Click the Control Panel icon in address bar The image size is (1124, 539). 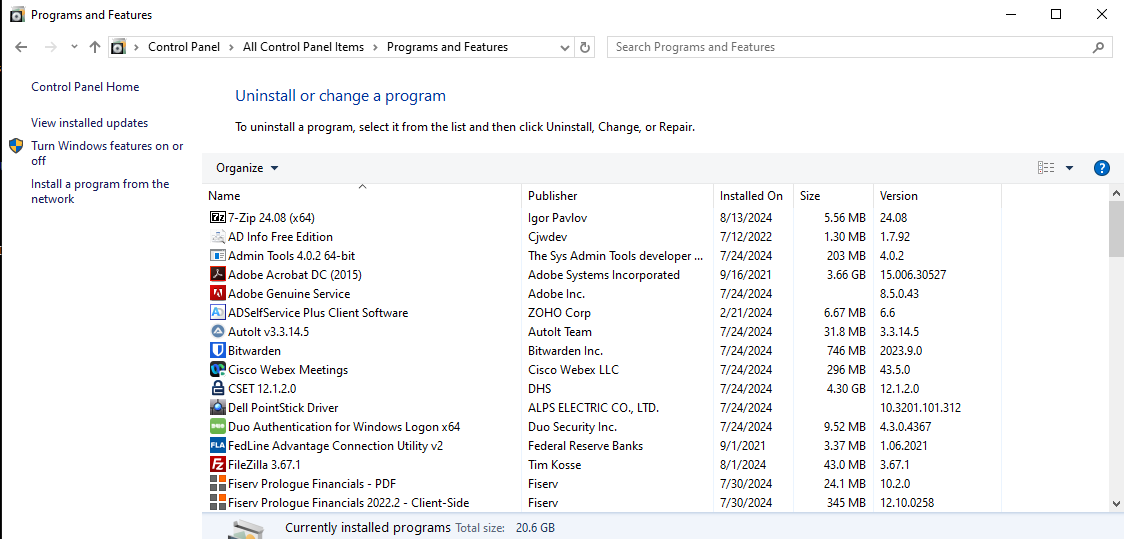point(118,47)
